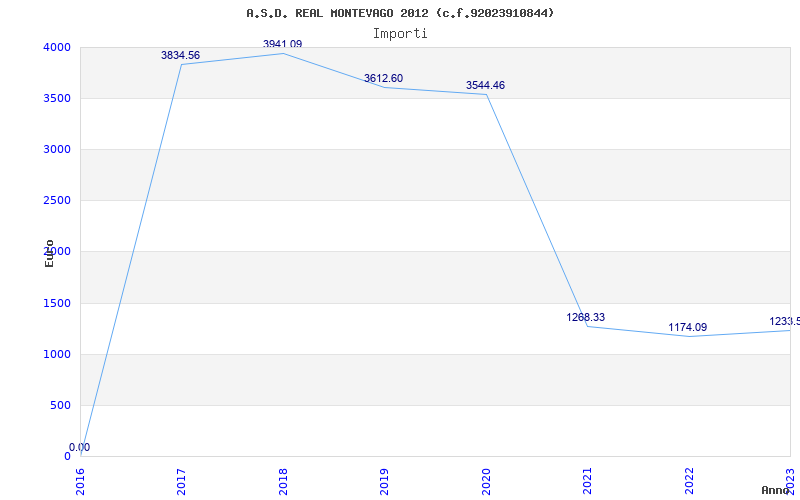
Task: Click data label 3941.09 for 2018
Action: pyautogui.click(x=283, y=44)
